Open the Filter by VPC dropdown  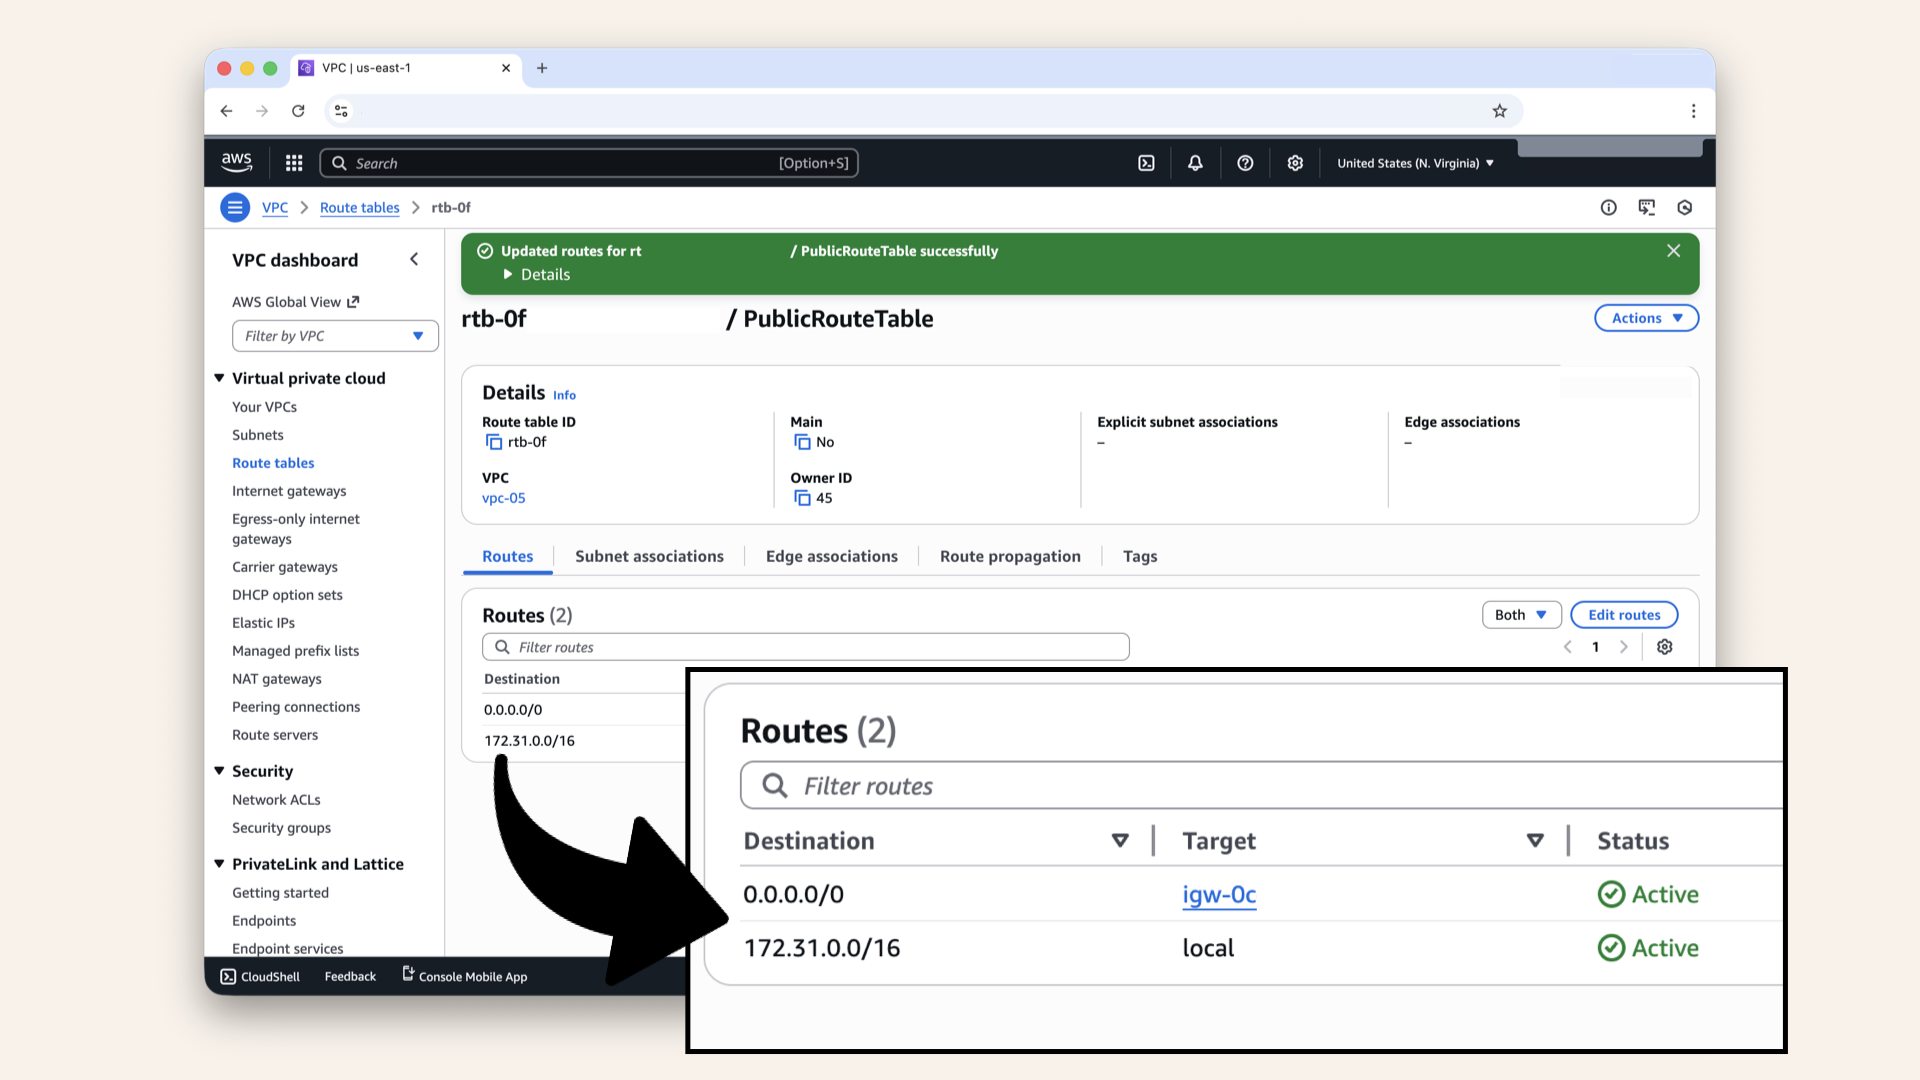coord(335,336)
